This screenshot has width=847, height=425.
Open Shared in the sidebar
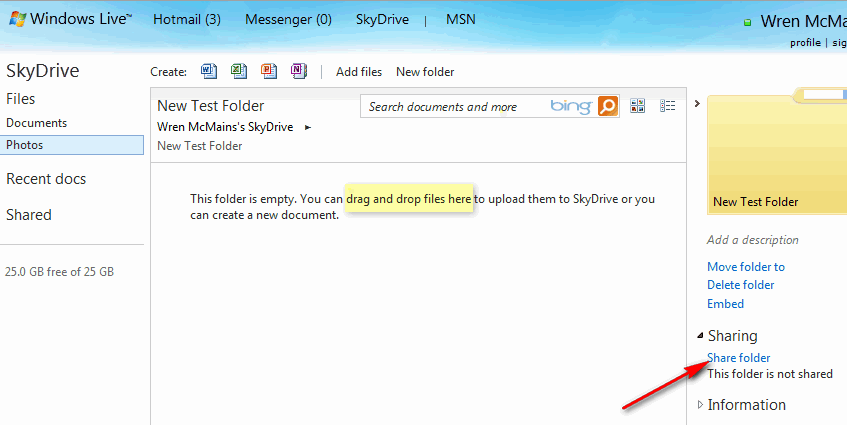coord(29,215)
